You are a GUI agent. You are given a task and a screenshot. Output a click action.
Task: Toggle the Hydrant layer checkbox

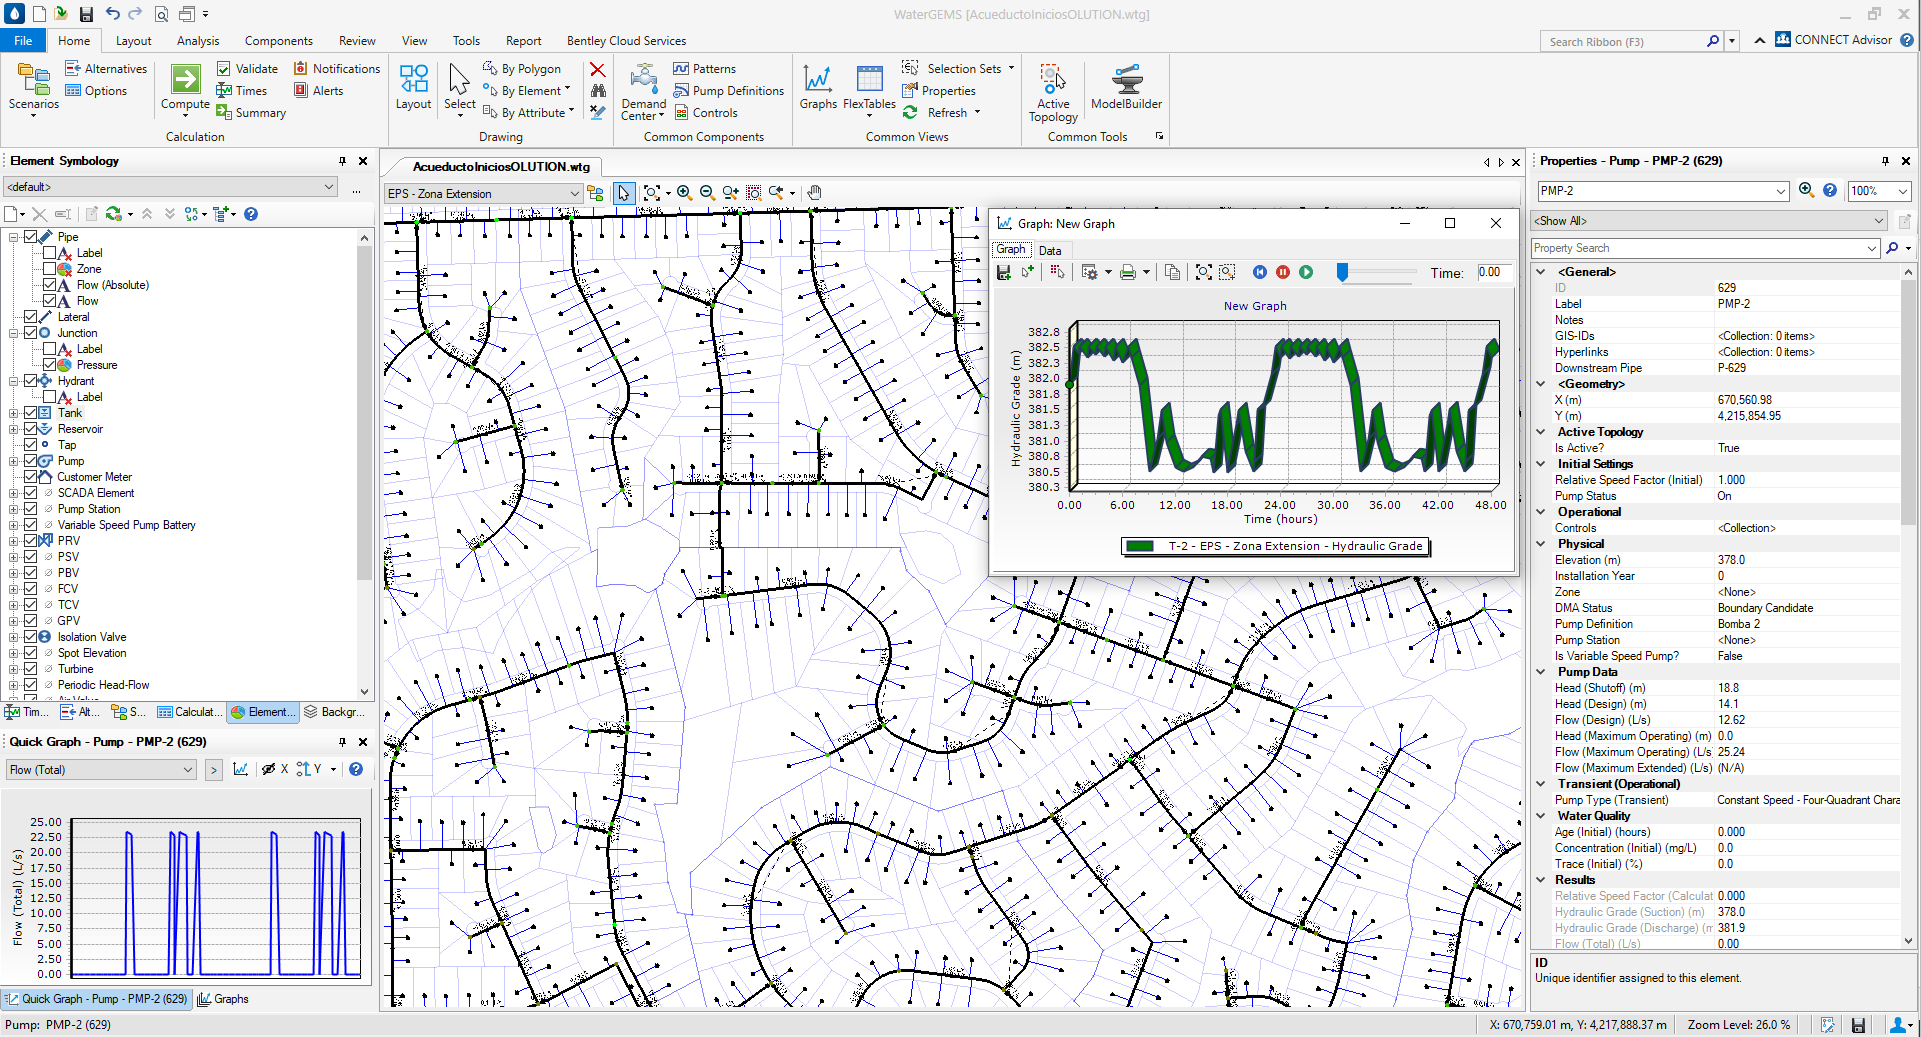tap(31, 381)
